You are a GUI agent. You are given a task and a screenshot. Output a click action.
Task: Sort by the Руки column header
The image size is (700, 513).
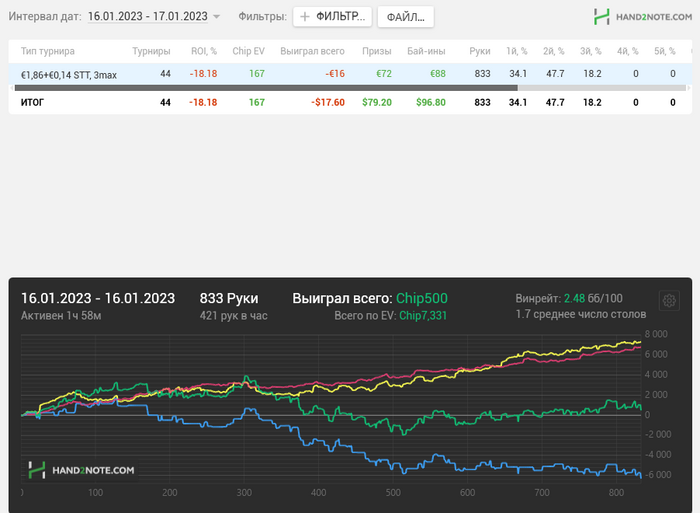(x=480, y=51)
